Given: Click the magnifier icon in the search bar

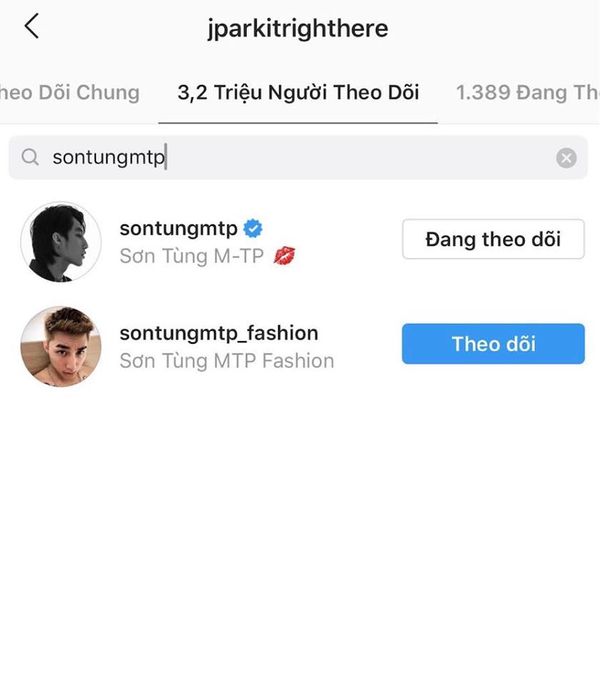Looking at the screenshot, I should [x=30, y=157].
